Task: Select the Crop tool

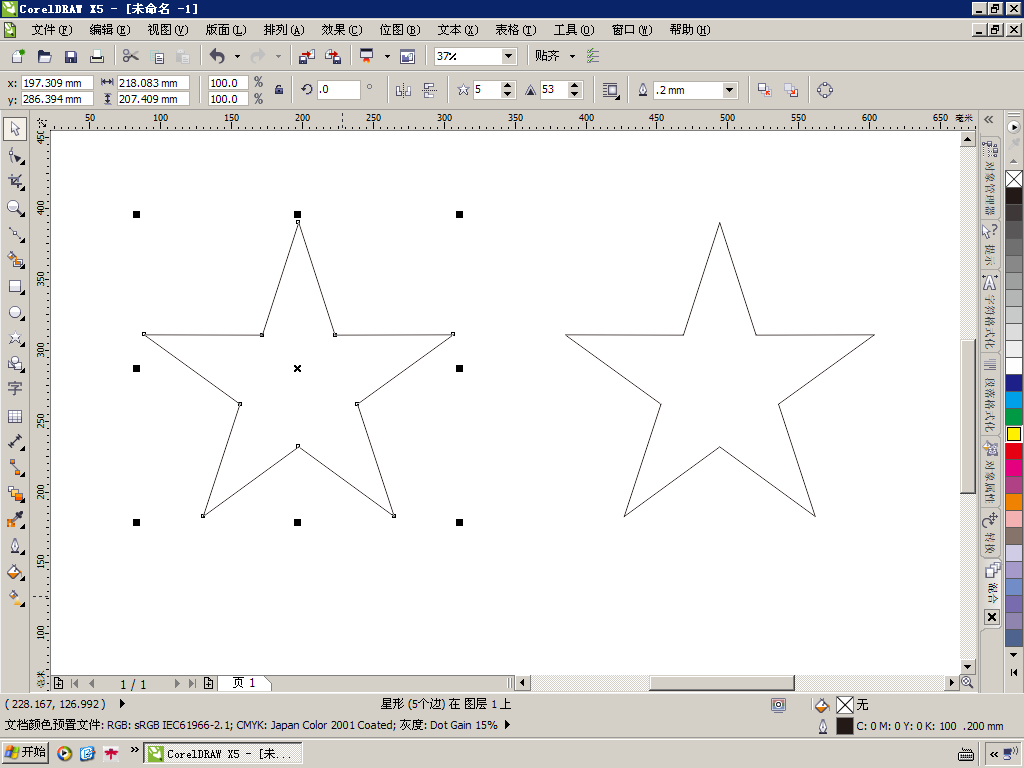Action: [x=15, y=182]
